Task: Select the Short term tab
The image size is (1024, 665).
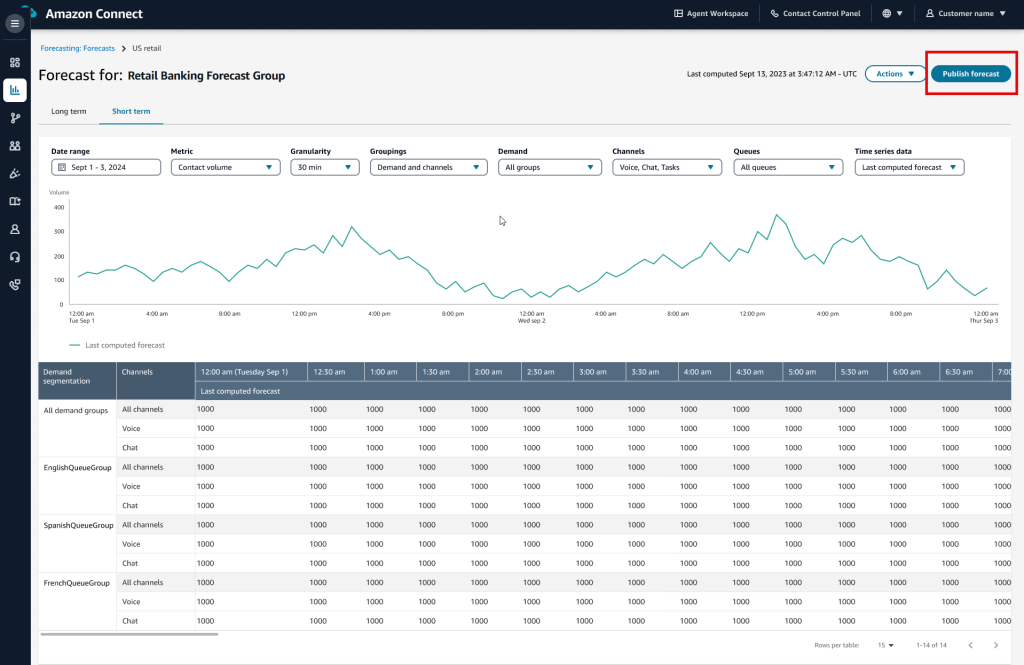Action: pyautogui.click(x=131, y=111)
